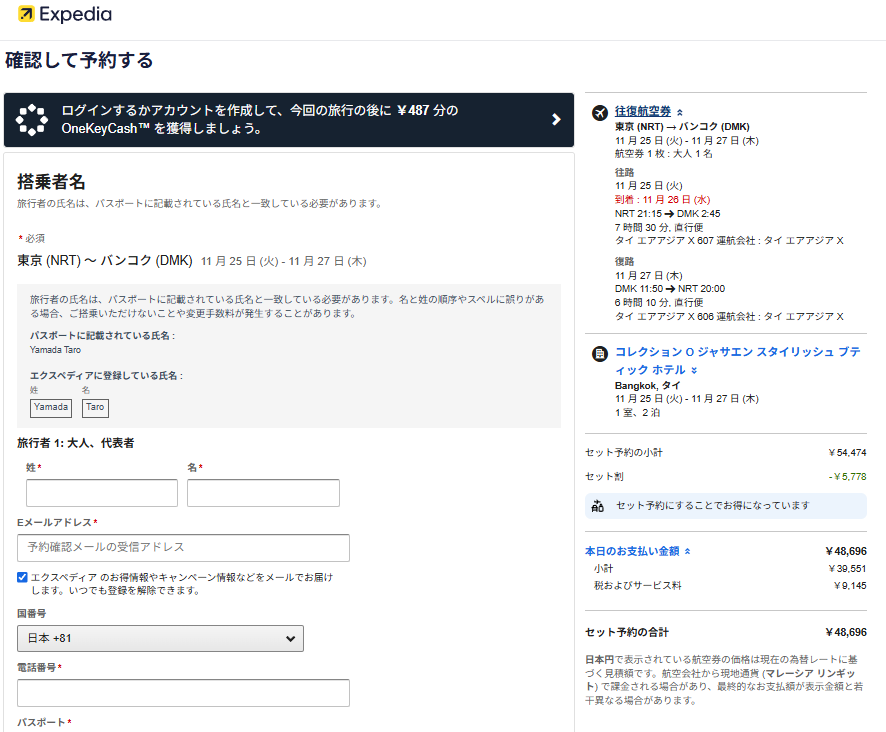Click the airplane icon beside 往復航空券
Screen dimensions: 886x732
click(600, 112)
